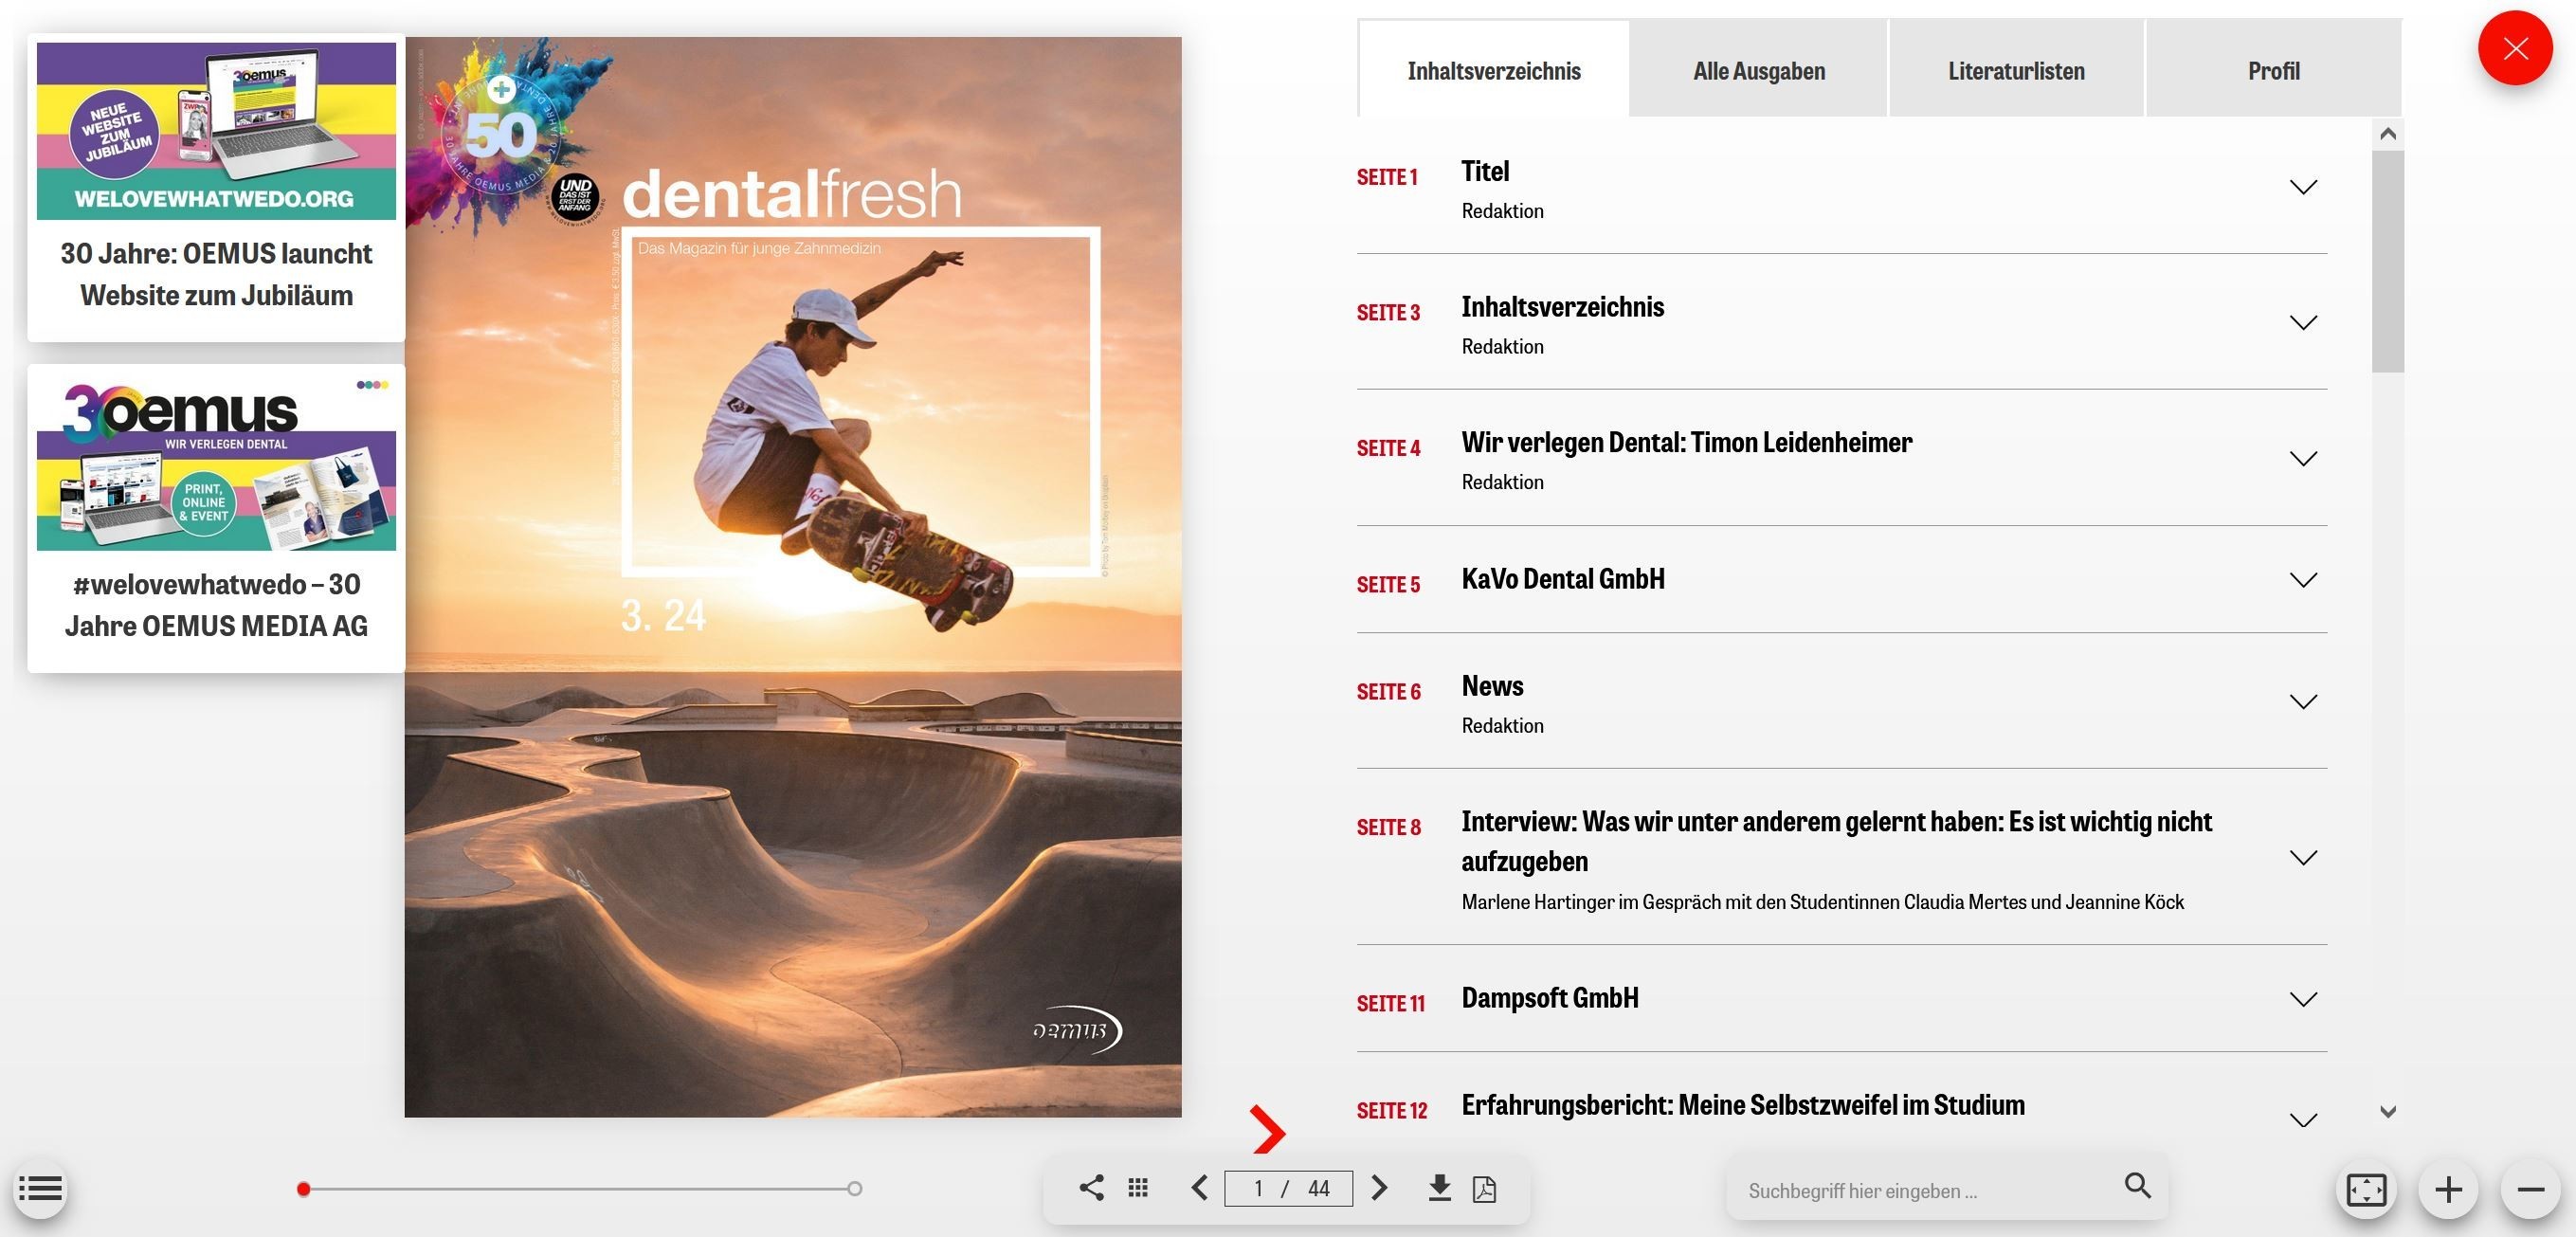Open the Dampsoft GmbH entry
The image size is (2576, 1237).
pos(1550,998)
